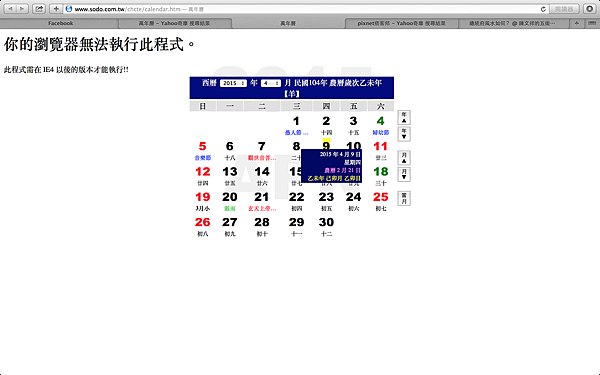
Task: Switch to the pixnet Yahoo search tab
Action: coord(401,23)
